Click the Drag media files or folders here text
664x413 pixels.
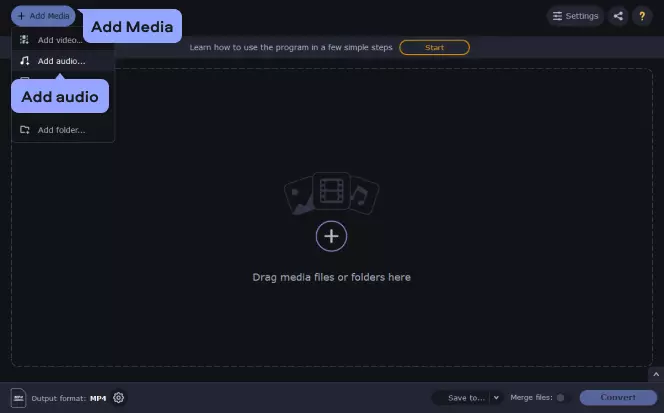click(332, 277)
